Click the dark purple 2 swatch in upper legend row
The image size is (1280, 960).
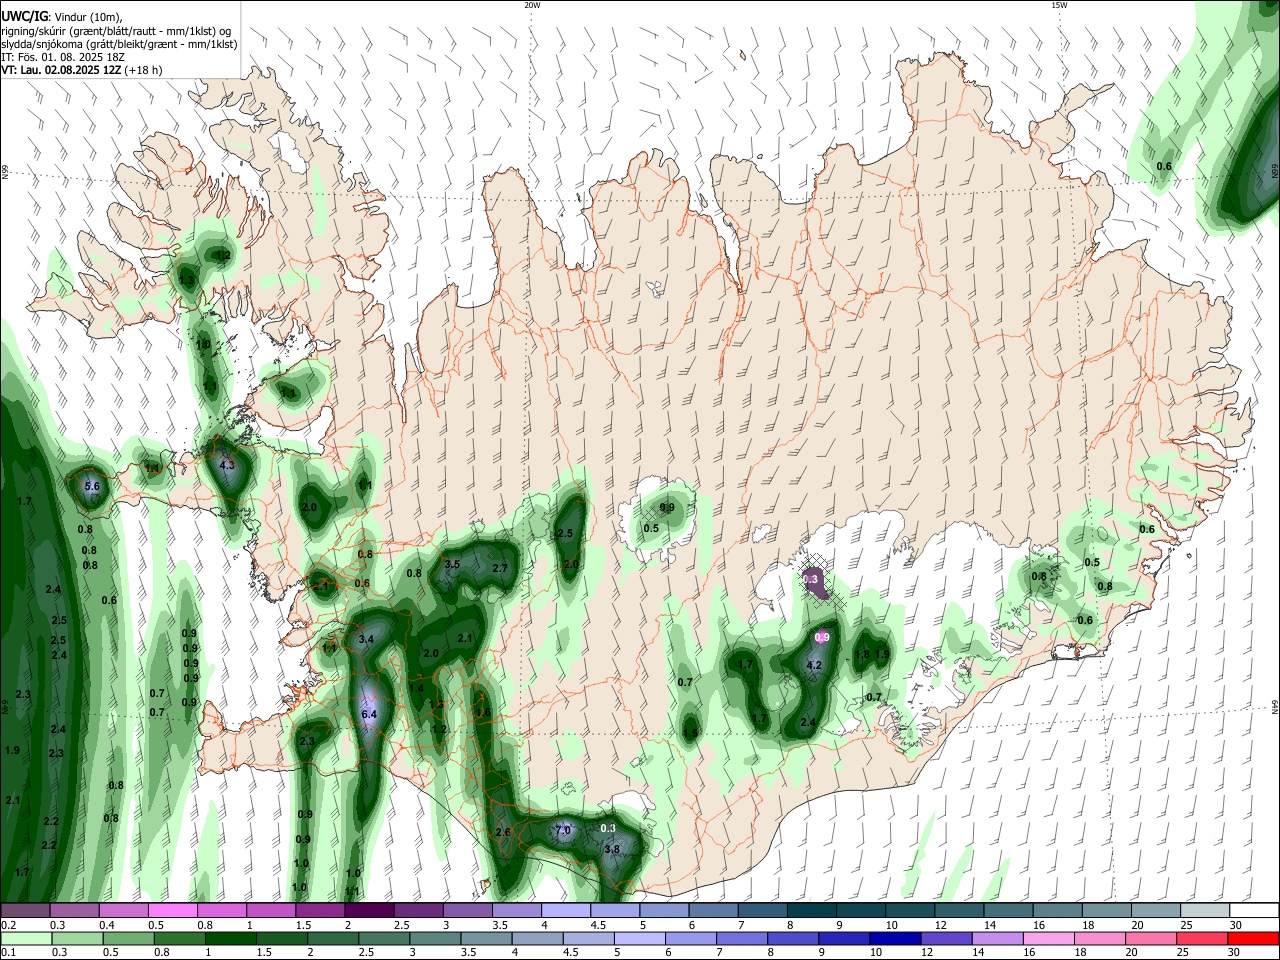click(368, 911)
